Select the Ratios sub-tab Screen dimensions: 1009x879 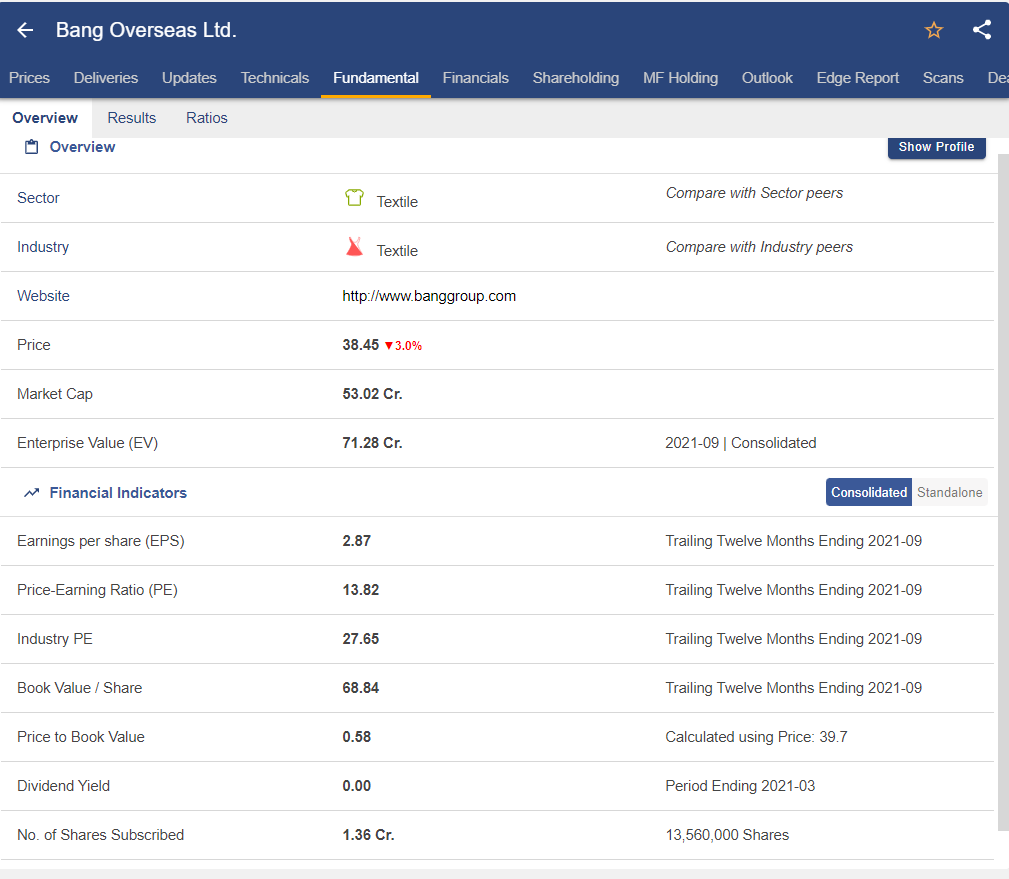click(x=207, y=118)
